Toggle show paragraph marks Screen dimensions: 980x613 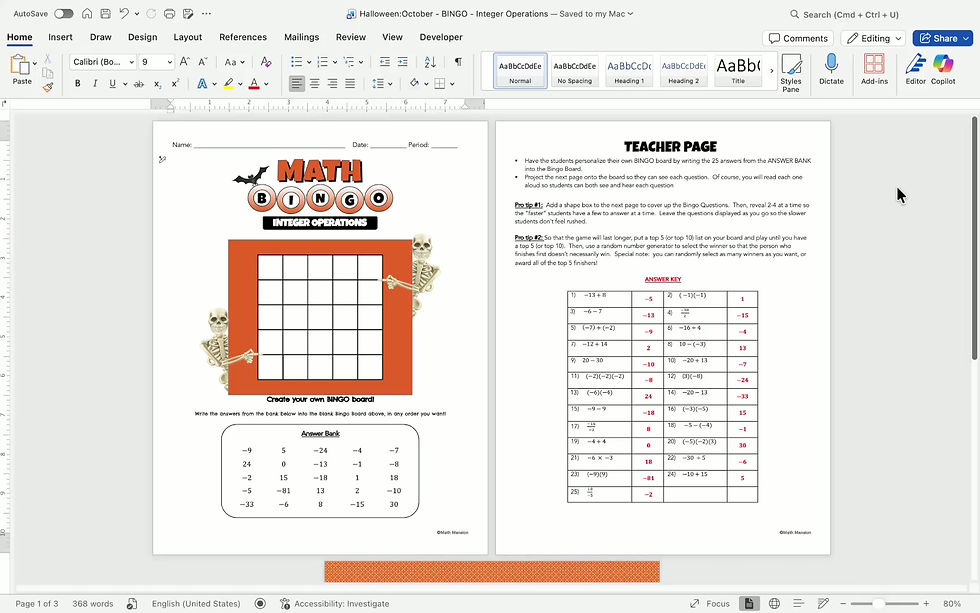click(x=458, y=62)
